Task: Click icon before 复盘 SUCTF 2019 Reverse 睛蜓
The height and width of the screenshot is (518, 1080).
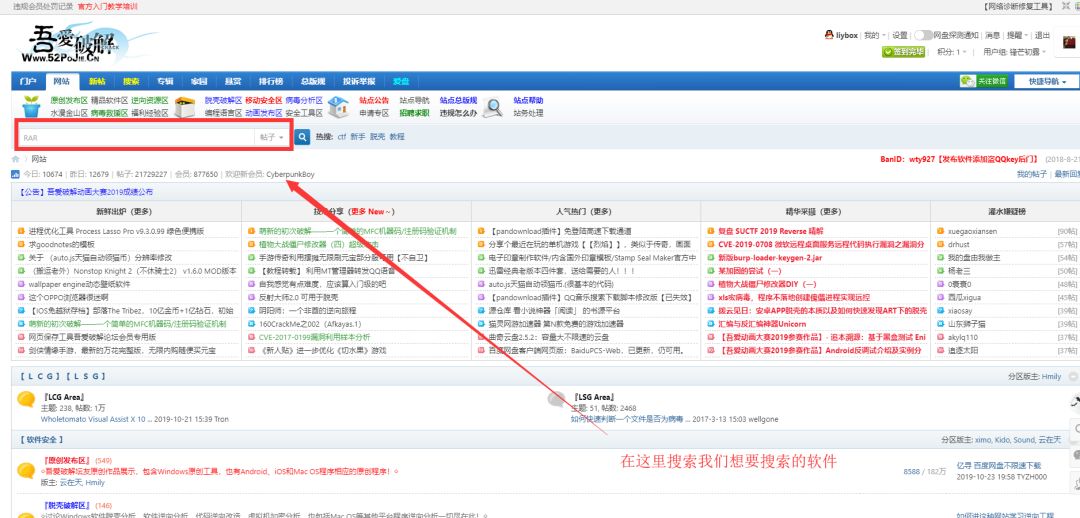Action: click(x=711, y=231)
